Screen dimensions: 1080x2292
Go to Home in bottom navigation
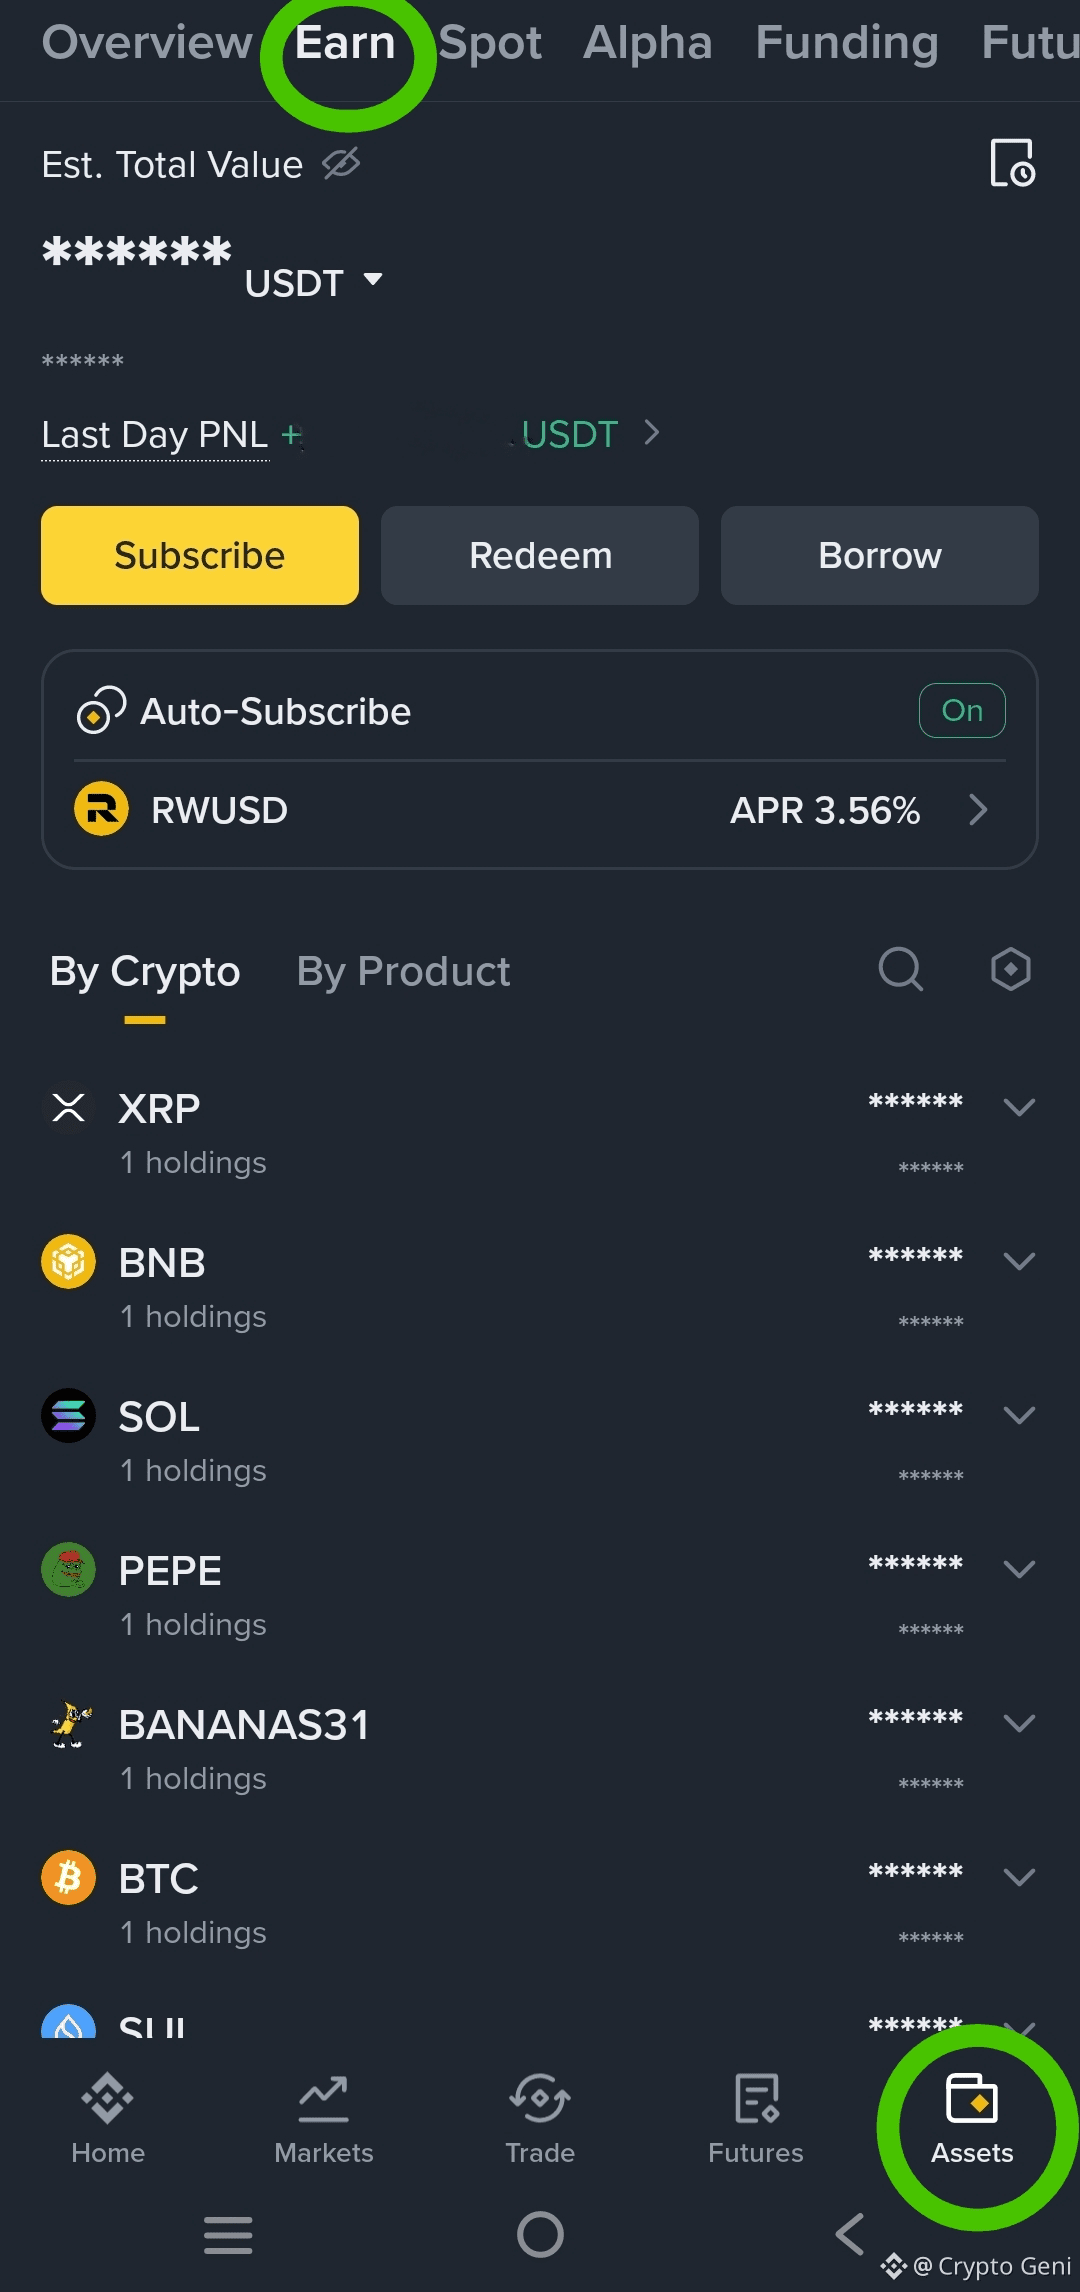pyautogui.click(x=108, y=2116)
